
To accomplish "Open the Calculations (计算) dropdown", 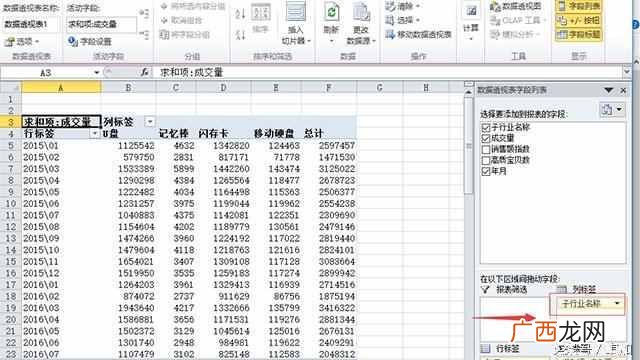I will tap(471, 23).
